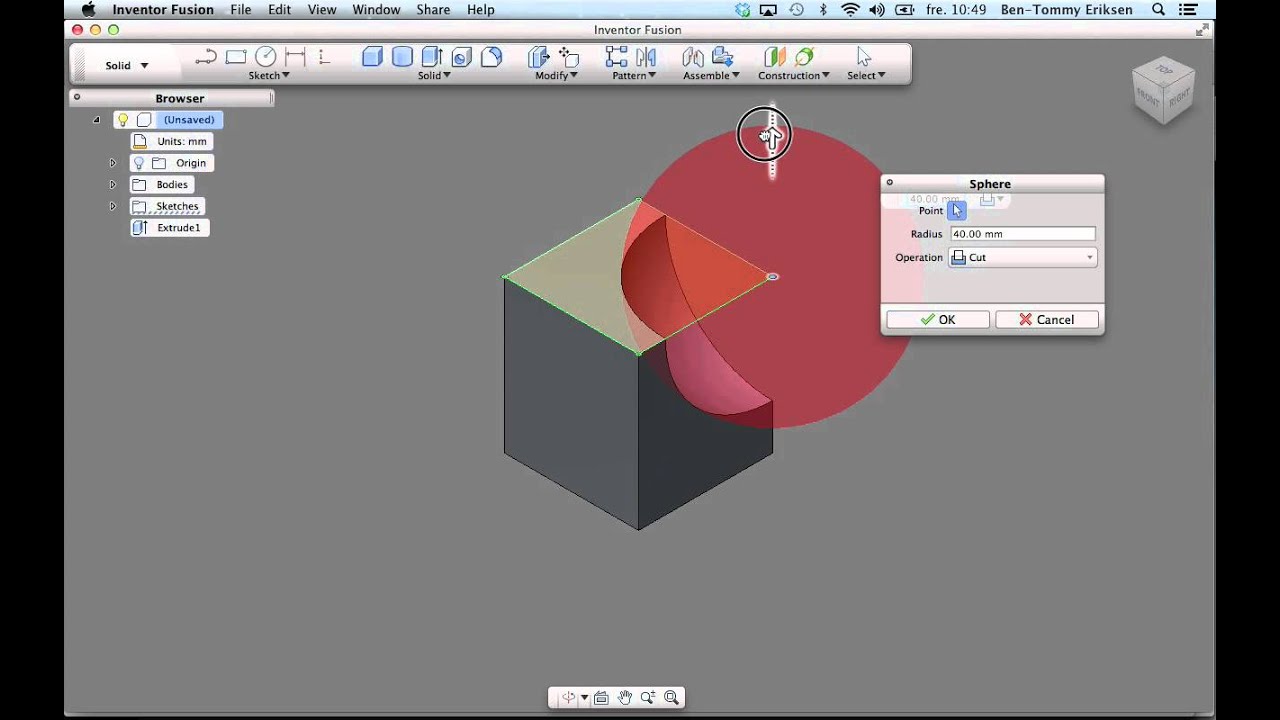Viewport: 1280px width, 720px height.
Task: Open Spotlight search in menu bar
Action: coord(1158,10)
